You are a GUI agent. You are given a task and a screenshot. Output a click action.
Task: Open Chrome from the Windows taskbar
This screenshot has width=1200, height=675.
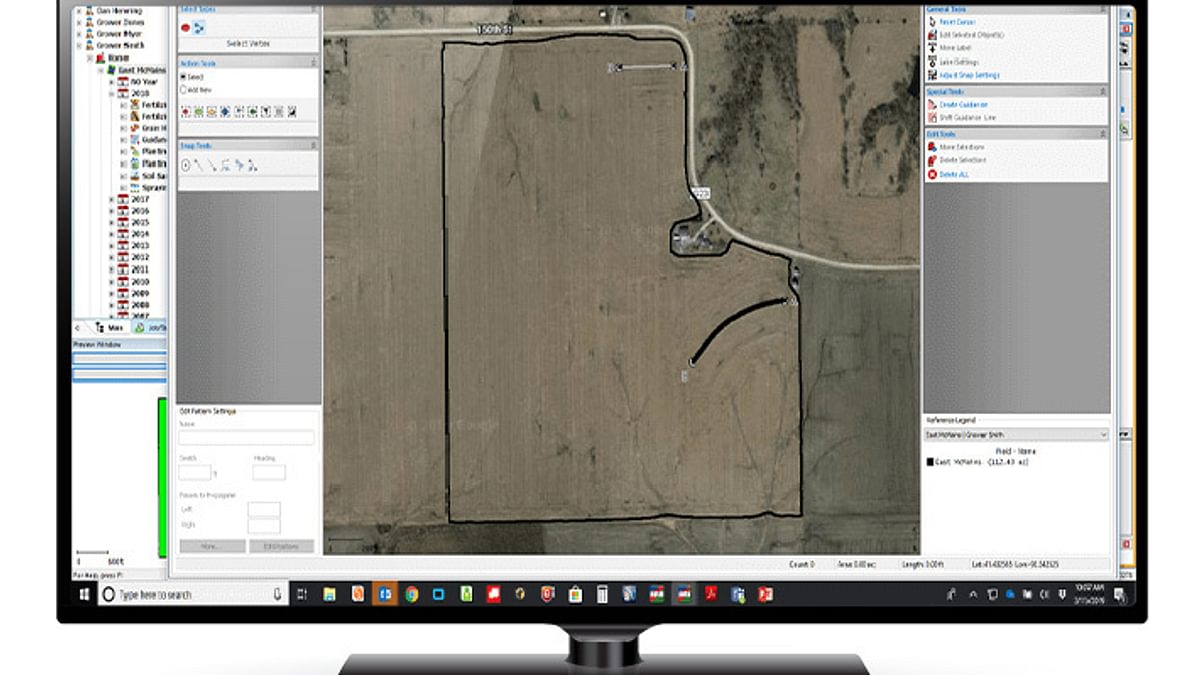(x=411, y=594)
